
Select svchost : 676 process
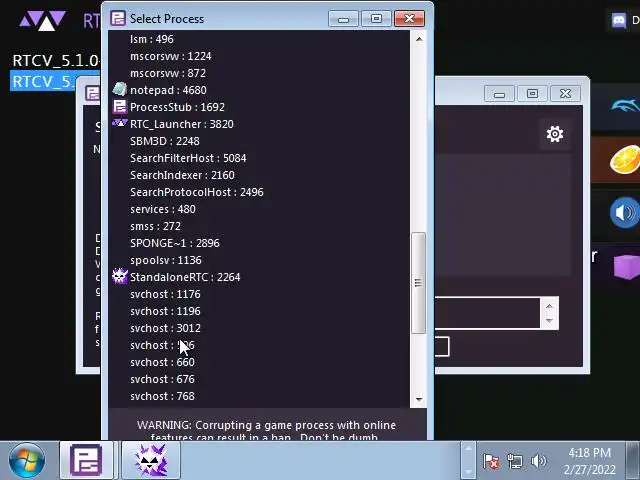pyautogui.click(x=162, y=380)
